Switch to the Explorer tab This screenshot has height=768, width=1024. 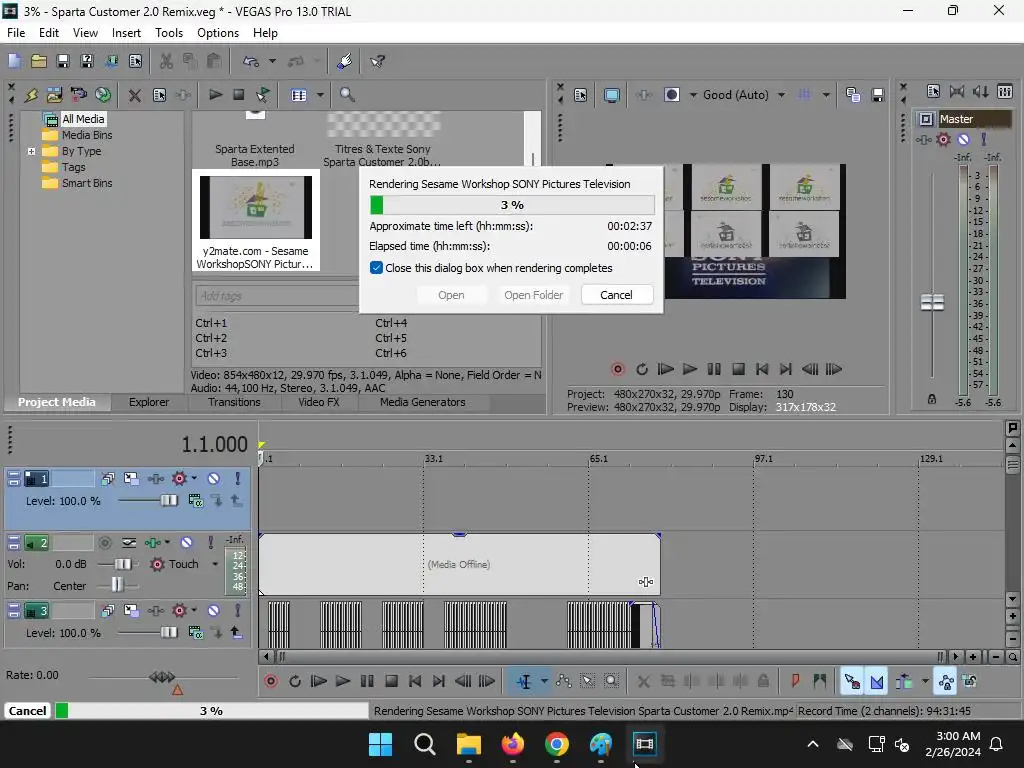[149, 402]
